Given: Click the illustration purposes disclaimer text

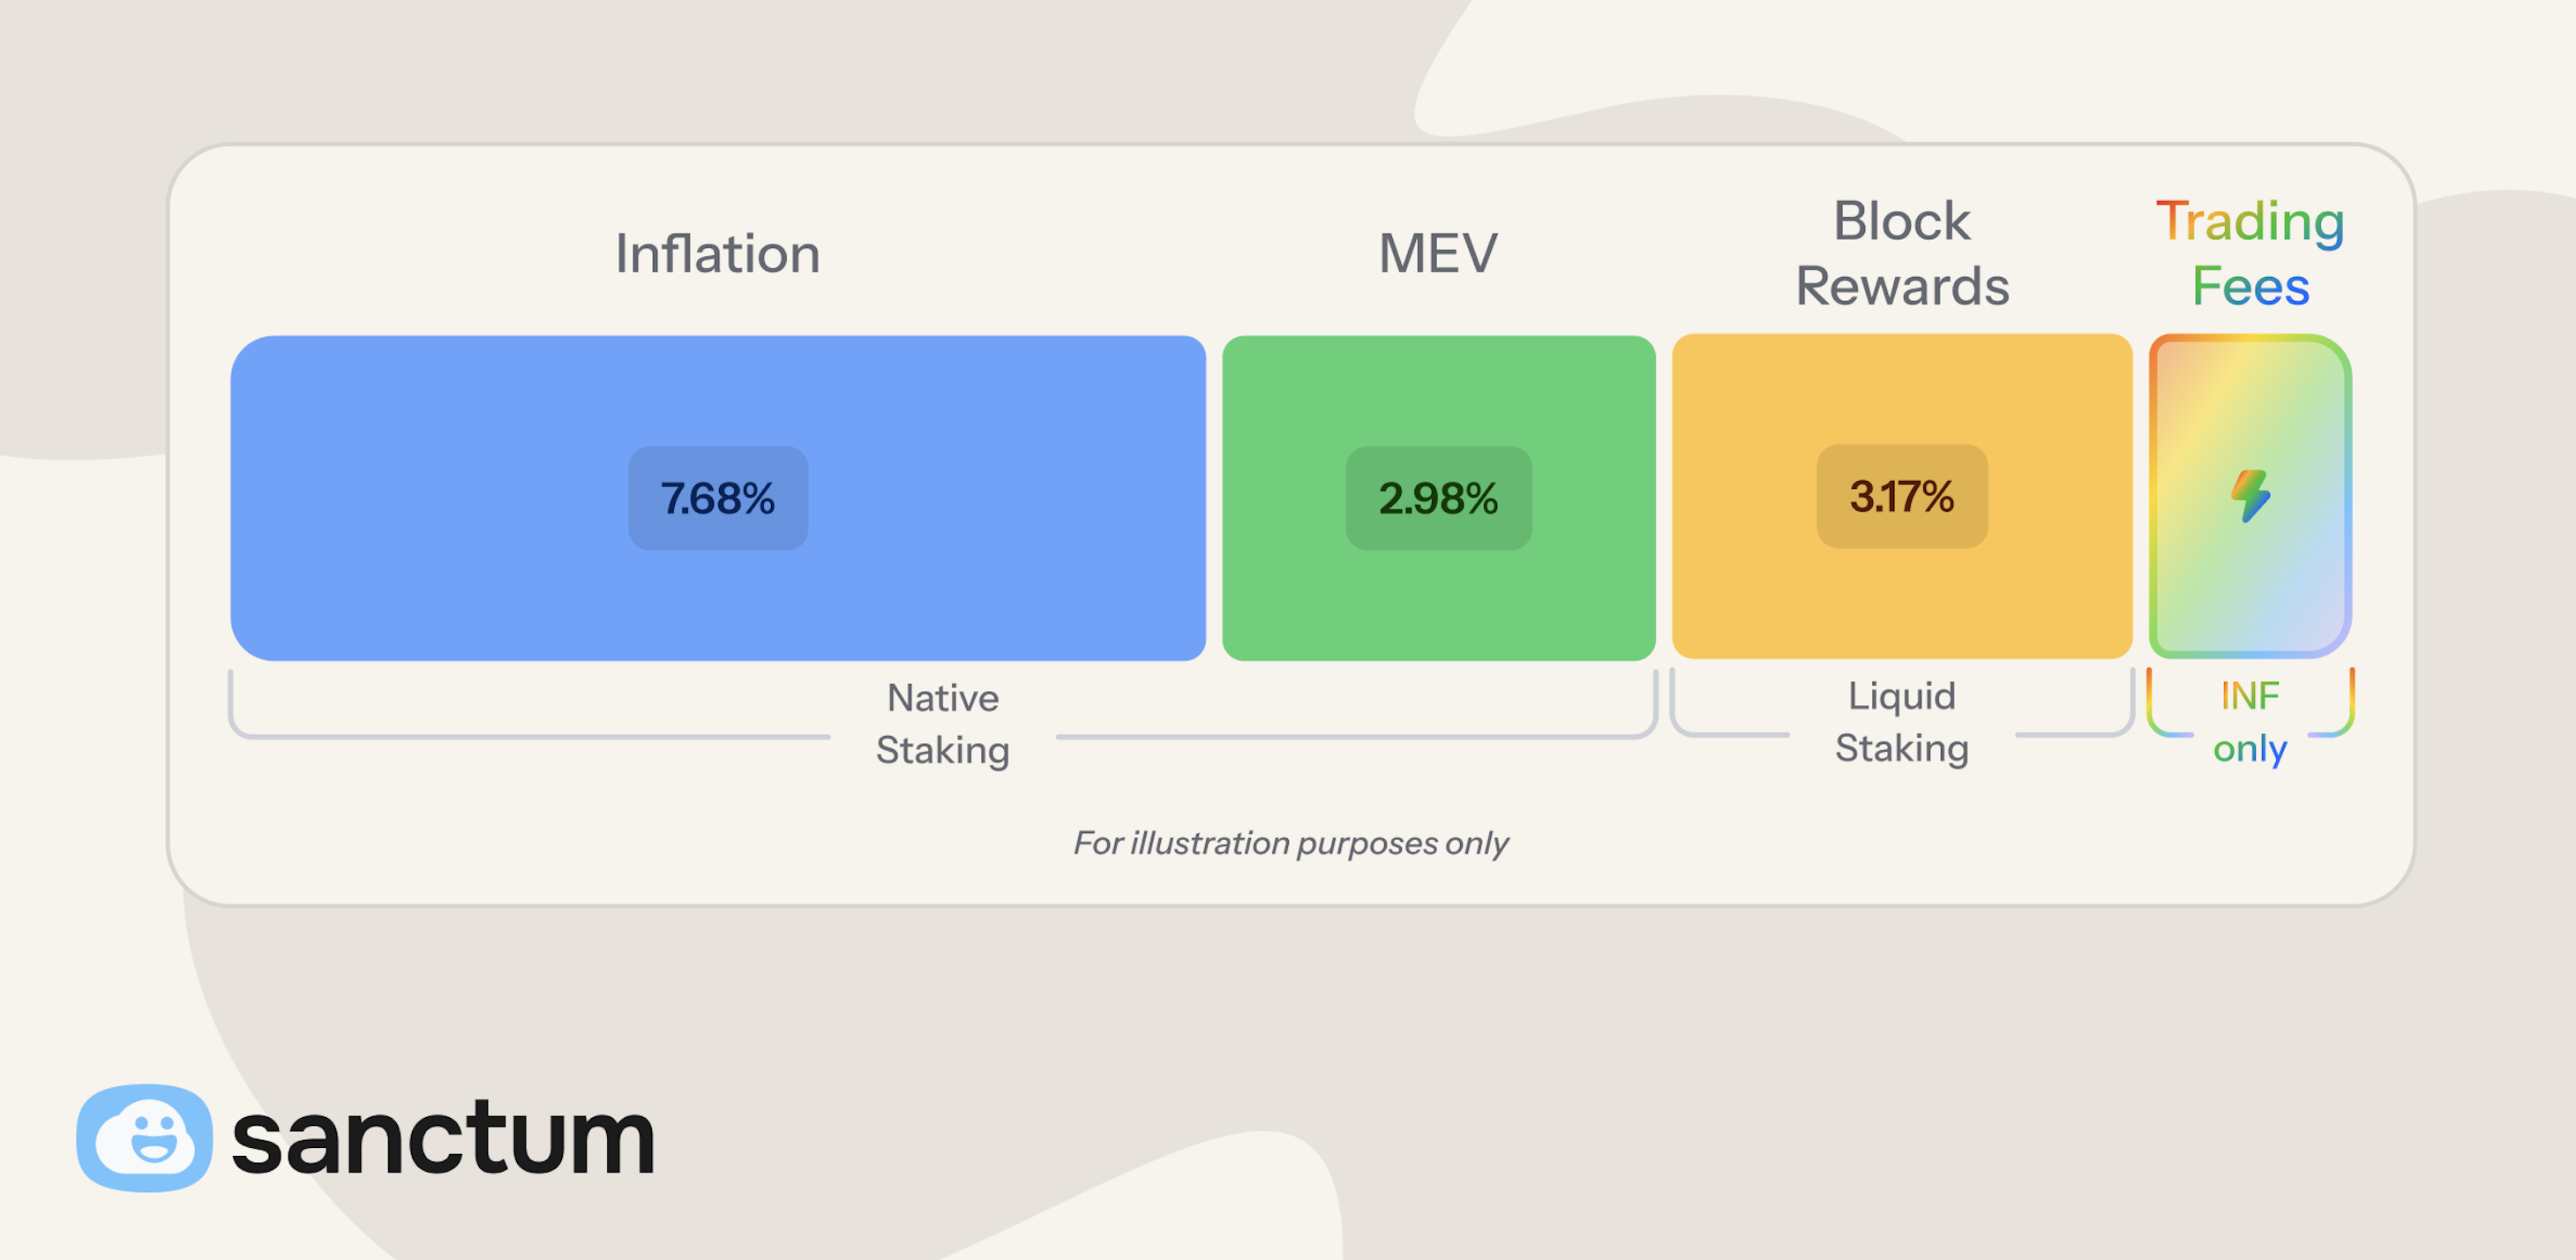Looking at the screenshot, I should coord(1290,843).
